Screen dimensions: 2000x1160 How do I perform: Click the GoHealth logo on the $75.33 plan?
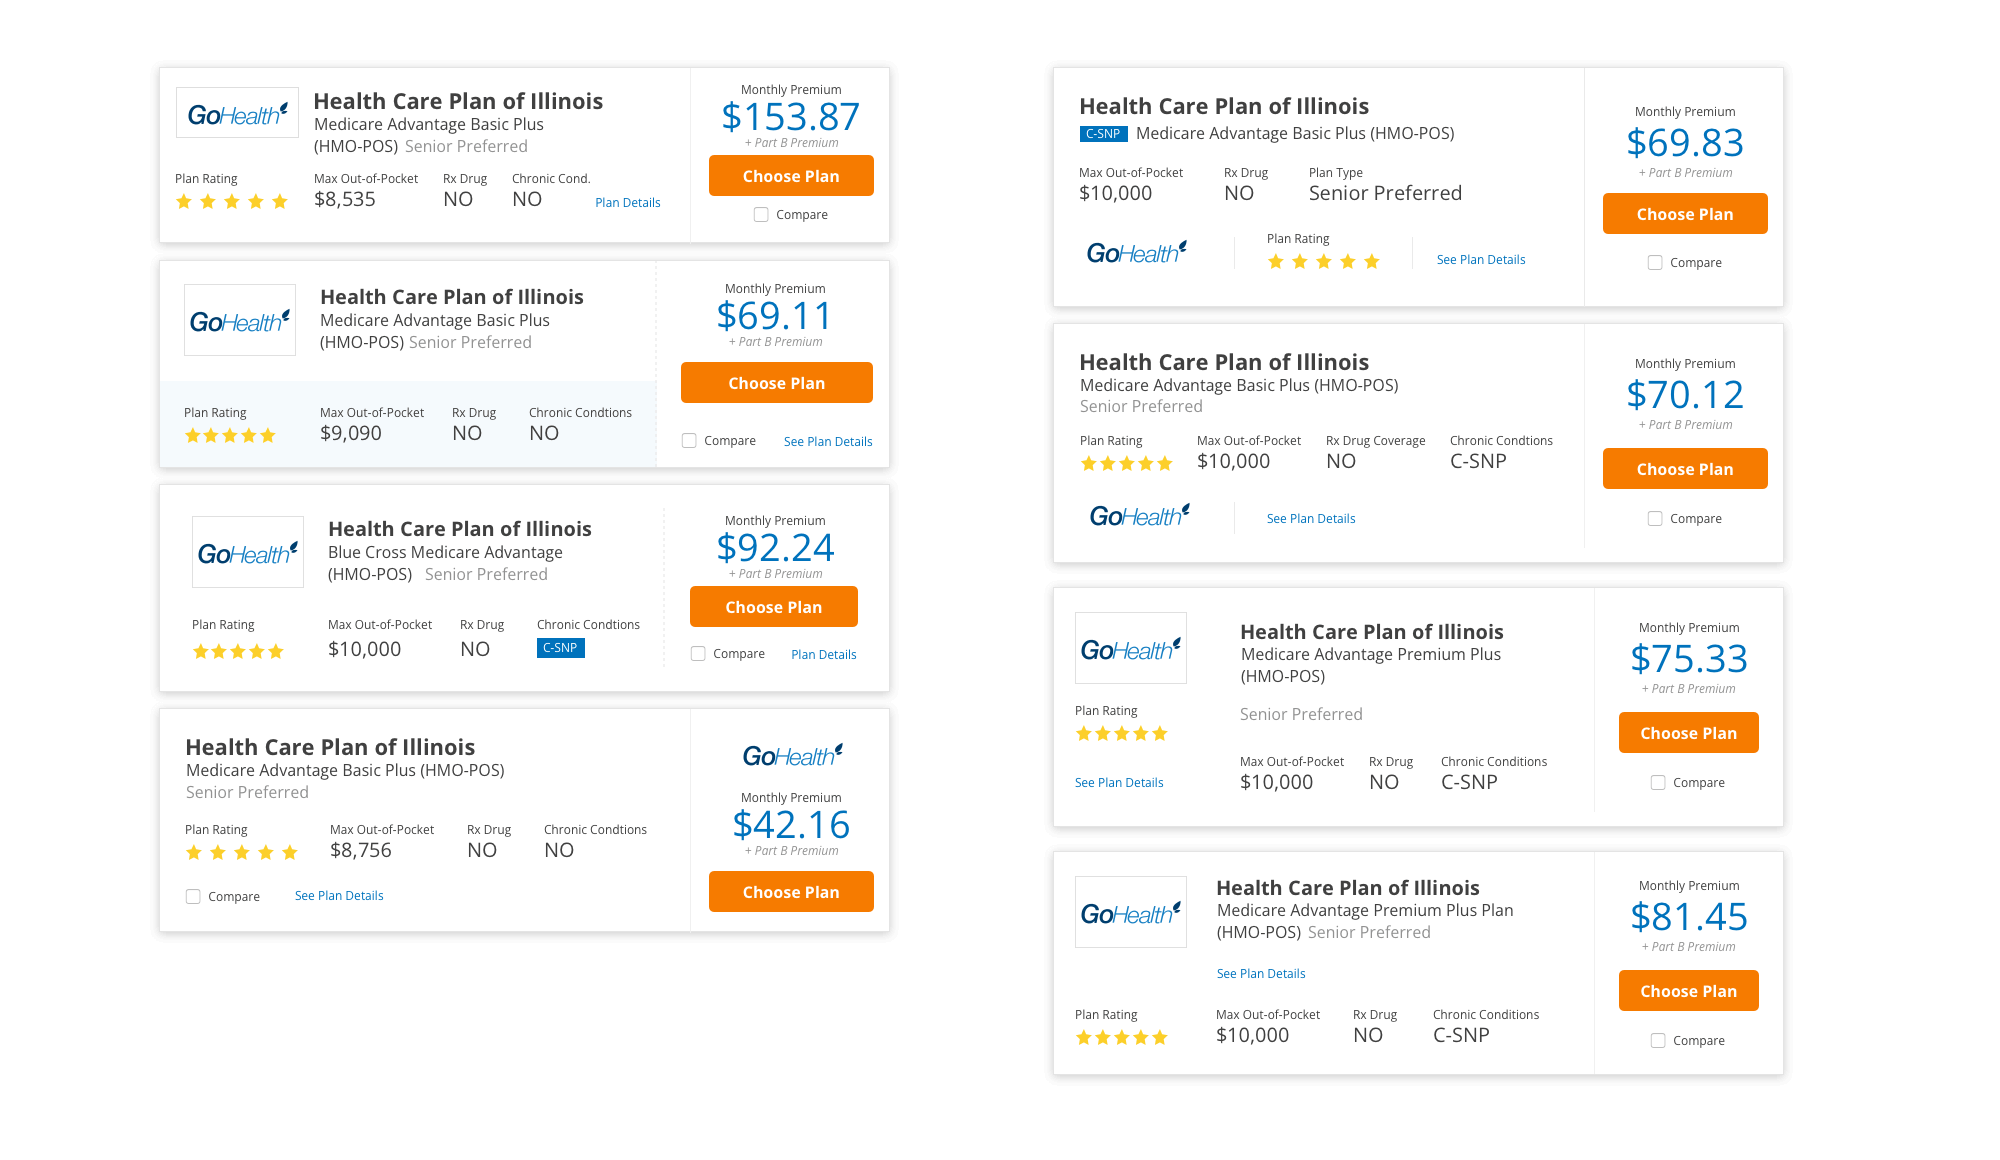point(1130,649)
